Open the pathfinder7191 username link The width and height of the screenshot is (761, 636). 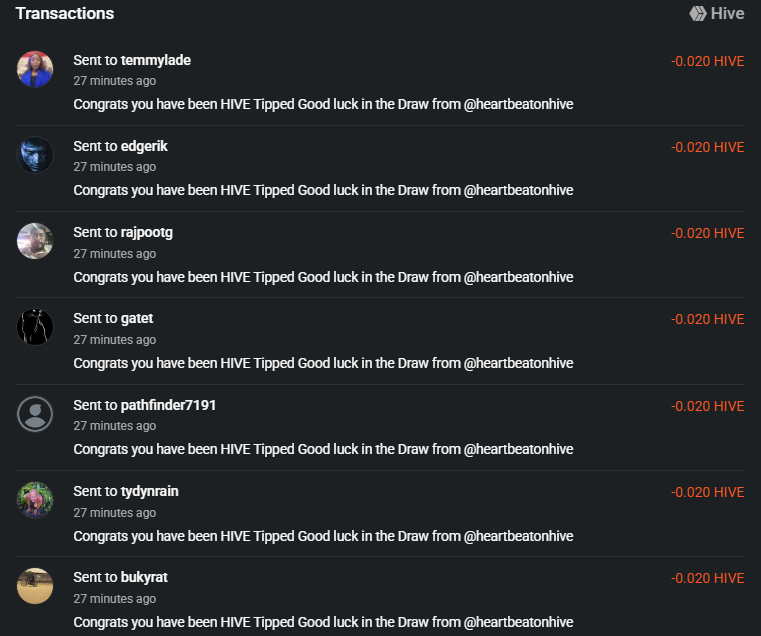(x=168, y=405)
